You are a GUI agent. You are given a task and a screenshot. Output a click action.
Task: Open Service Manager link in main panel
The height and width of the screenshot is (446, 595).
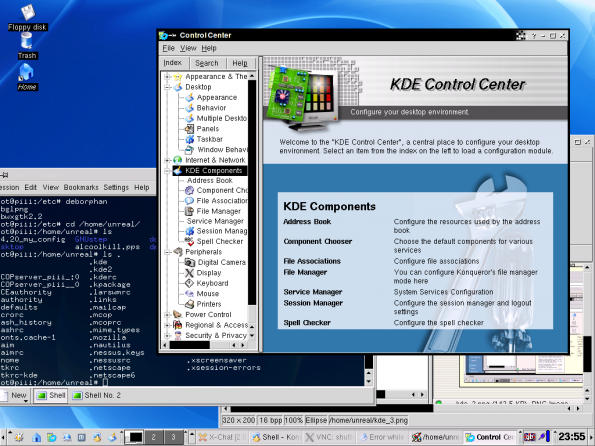[313, 292]
